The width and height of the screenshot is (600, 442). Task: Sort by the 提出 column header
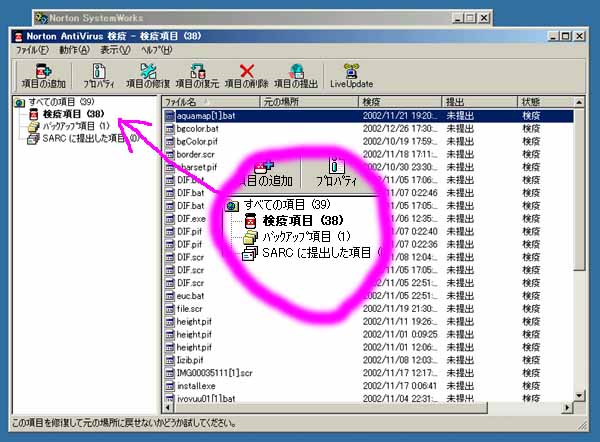(x=479, y=102)
